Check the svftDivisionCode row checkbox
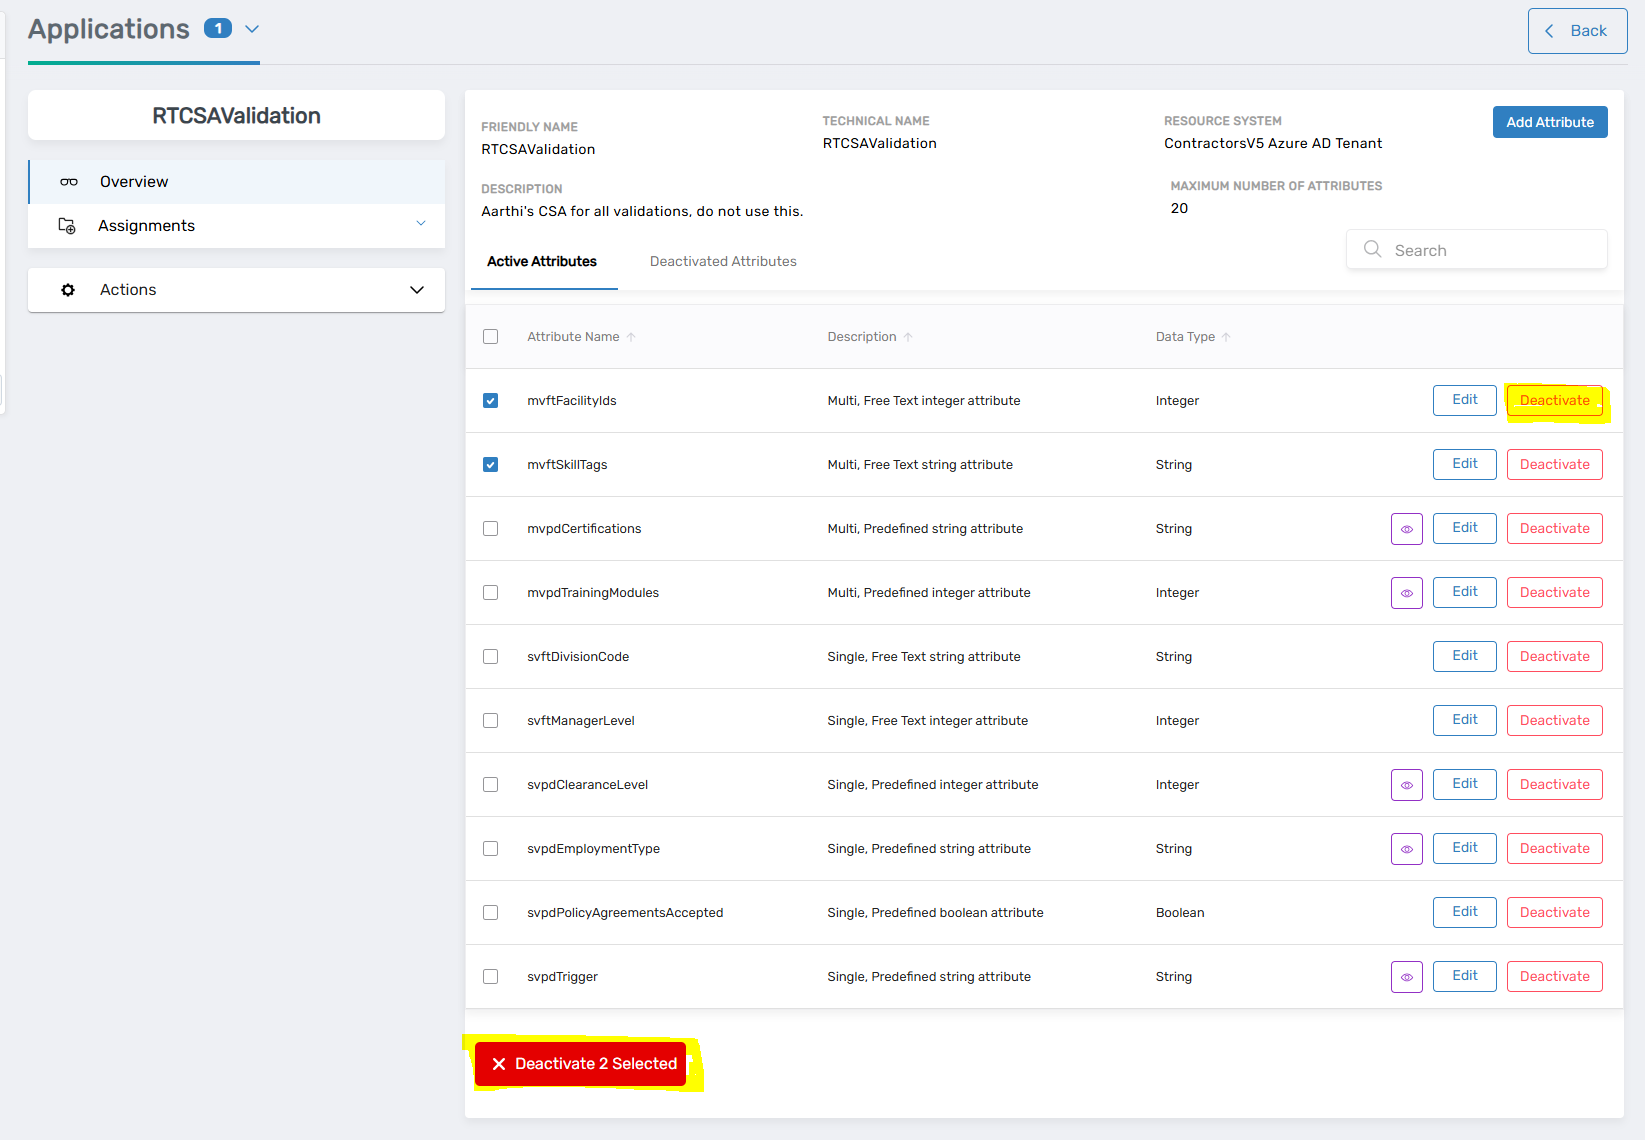 [490, 656]
